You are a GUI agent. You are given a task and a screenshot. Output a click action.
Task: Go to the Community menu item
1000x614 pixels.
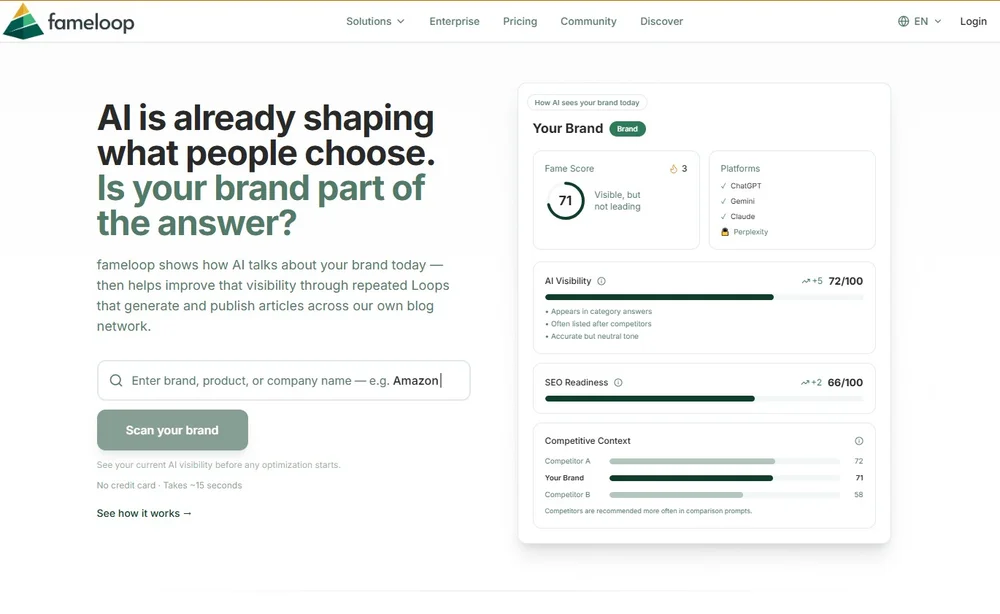point(588,21)
